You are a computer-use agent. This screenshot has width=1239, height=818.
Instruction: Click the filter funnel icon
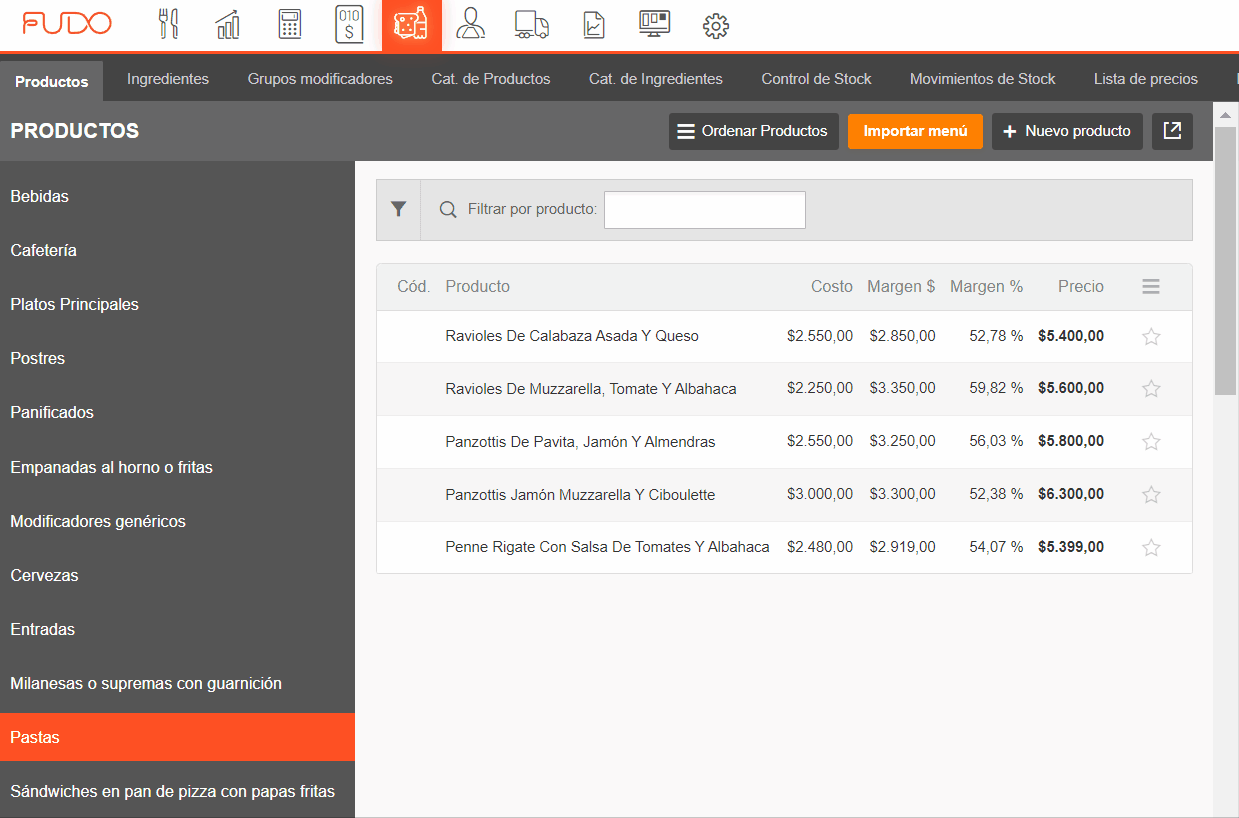(398, 209)
